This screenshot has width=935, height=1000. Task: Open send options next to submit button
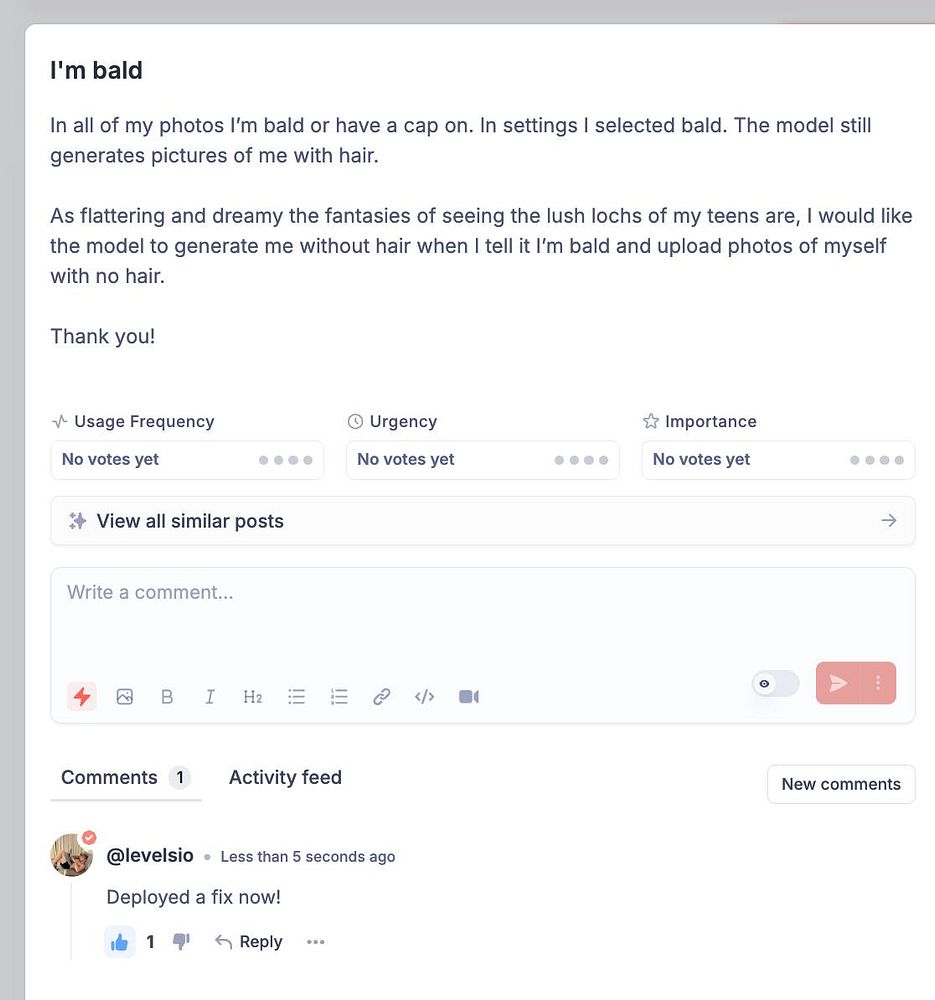[878, 683]
